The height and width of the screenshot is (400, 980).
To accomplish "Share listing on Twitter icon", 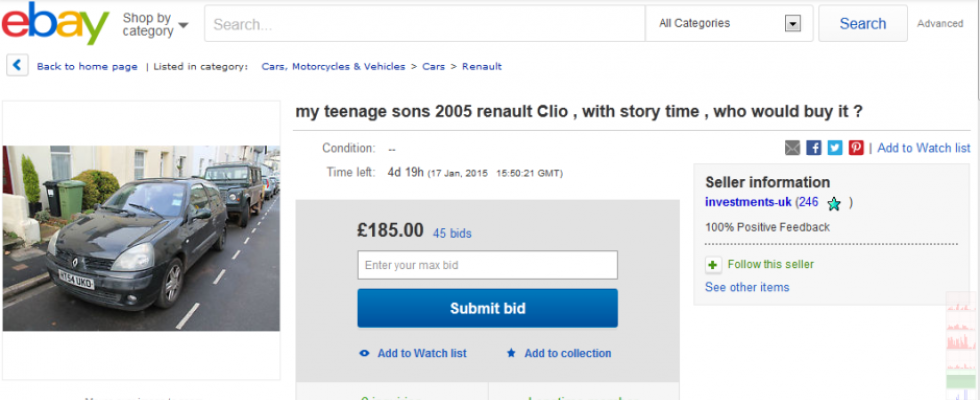I will click(835, 148).
